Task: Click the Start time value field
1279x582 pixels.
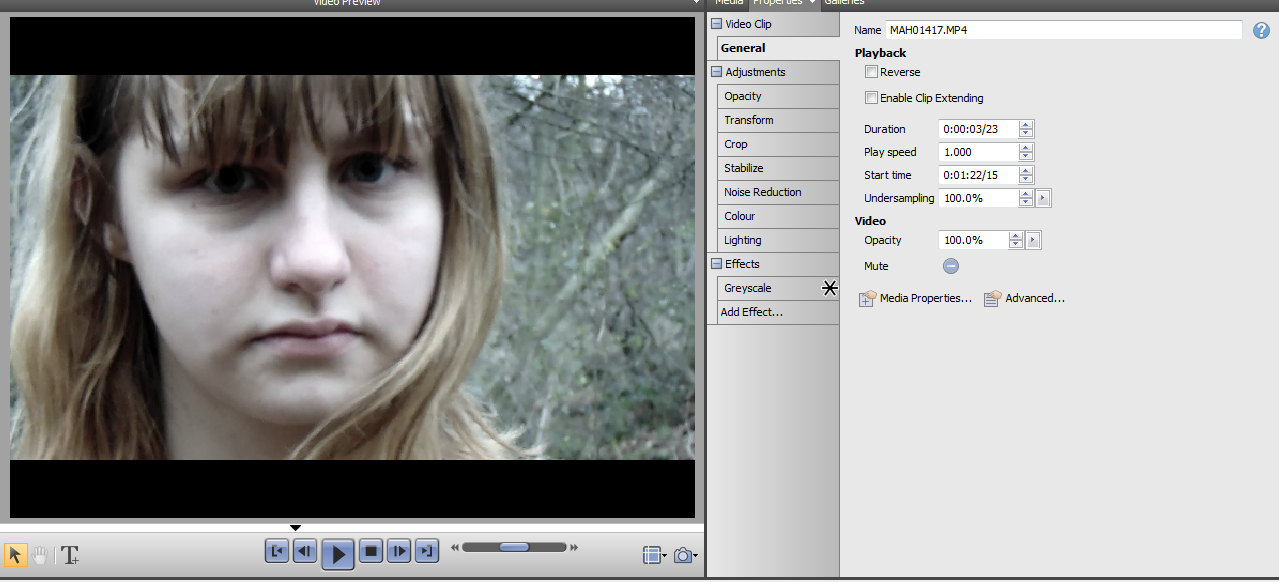Action: (978, 175)
